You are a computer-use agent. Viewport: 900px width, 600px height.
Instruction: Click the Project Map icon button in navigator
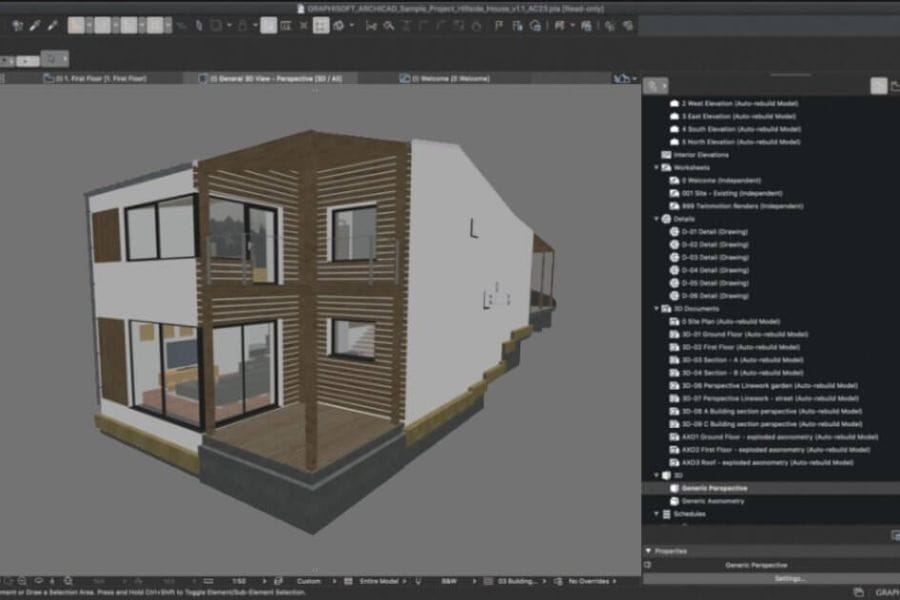pyautogui.click(x=653, y=86)
